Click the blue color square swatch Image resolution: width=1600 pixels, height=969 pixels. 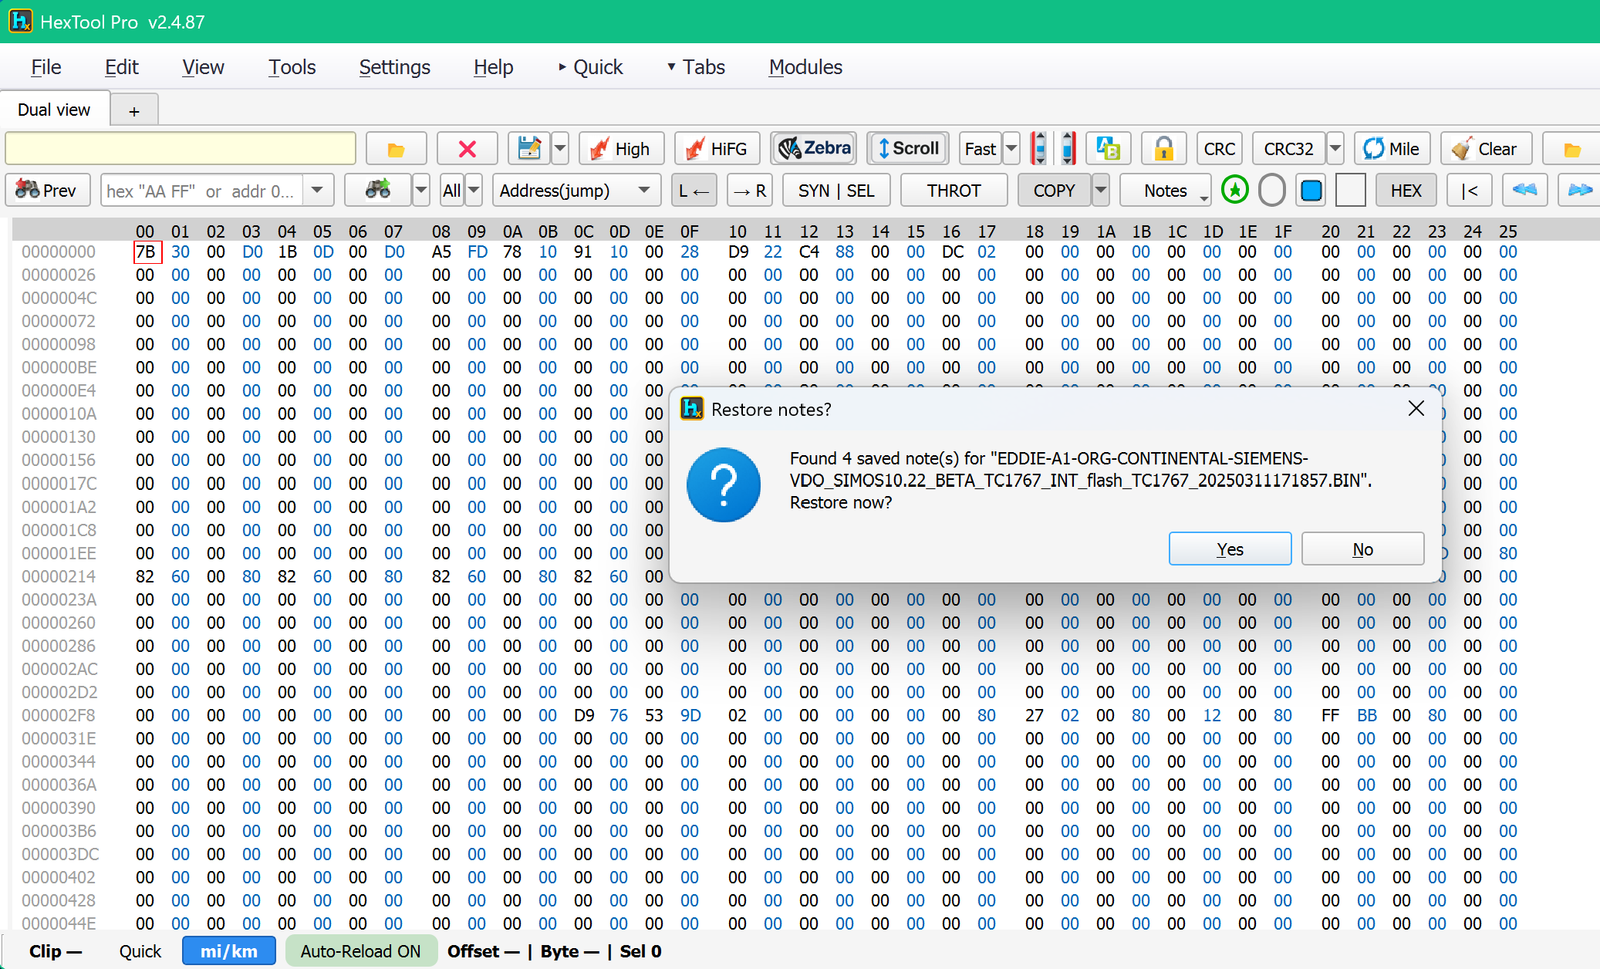(x=1311, y=190)
